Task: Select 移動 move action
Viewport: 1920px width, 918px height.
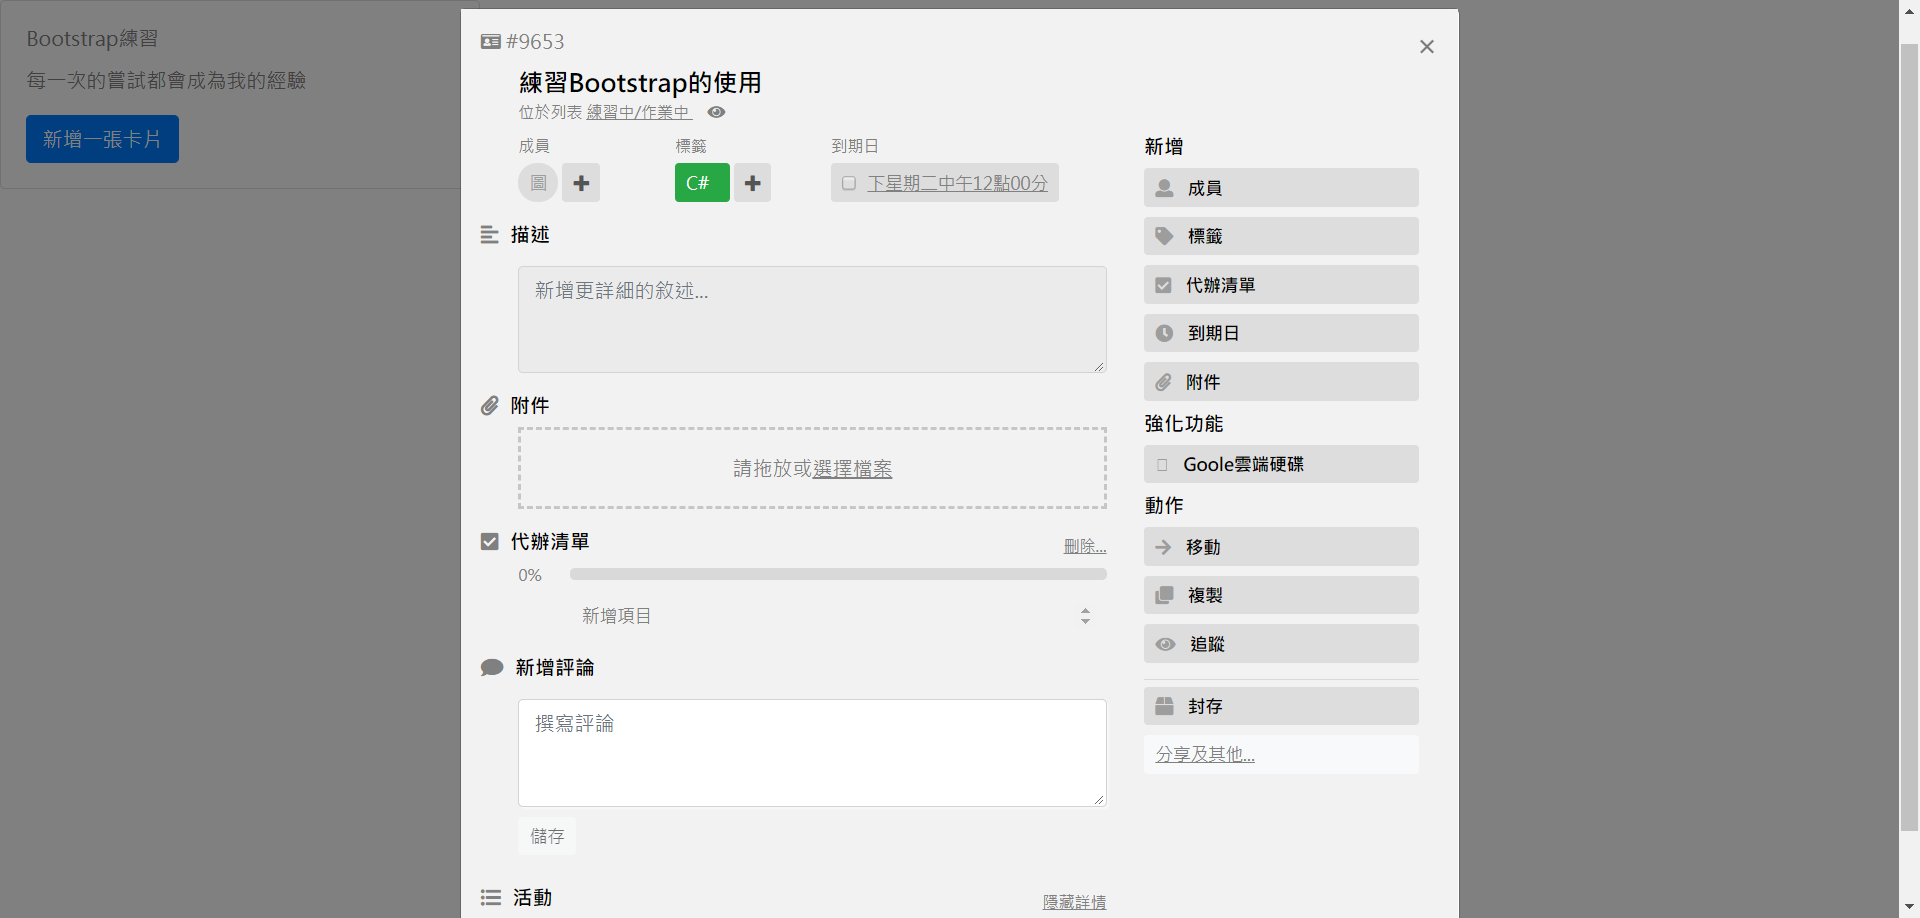Action: pos(1280,547)
